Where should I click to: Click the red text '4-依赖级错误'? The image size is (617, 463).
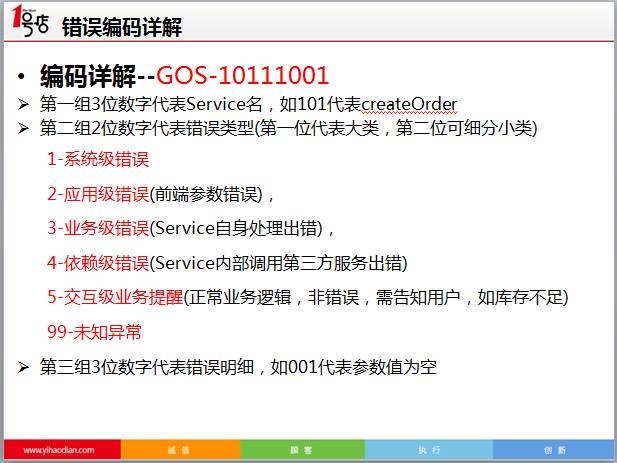pyautogui.click(x=98, y=263)
